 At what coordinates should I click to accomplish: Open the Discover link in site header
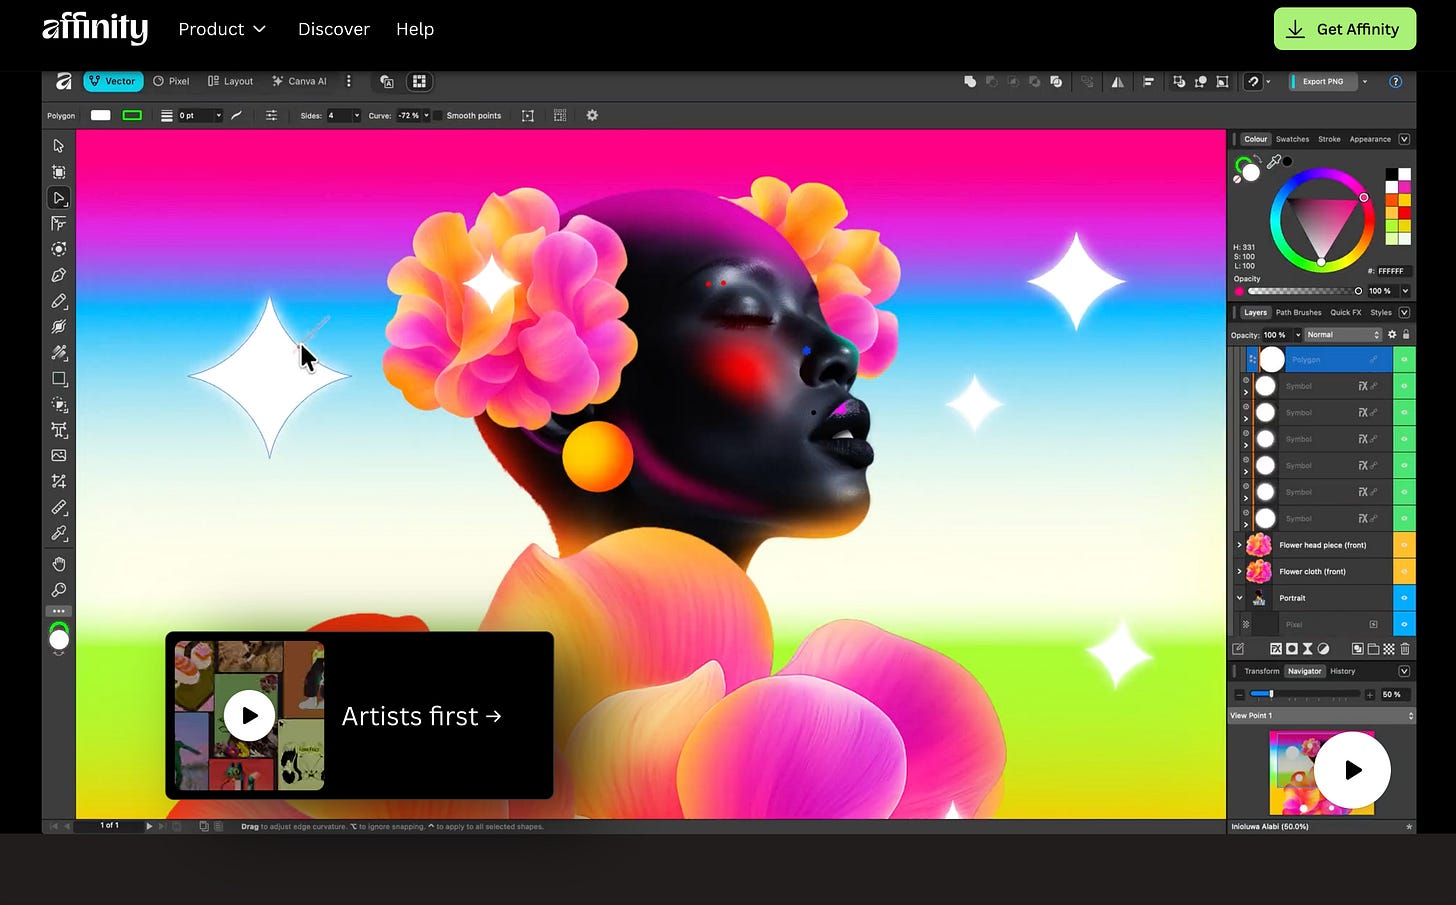(x=334, y=29)
